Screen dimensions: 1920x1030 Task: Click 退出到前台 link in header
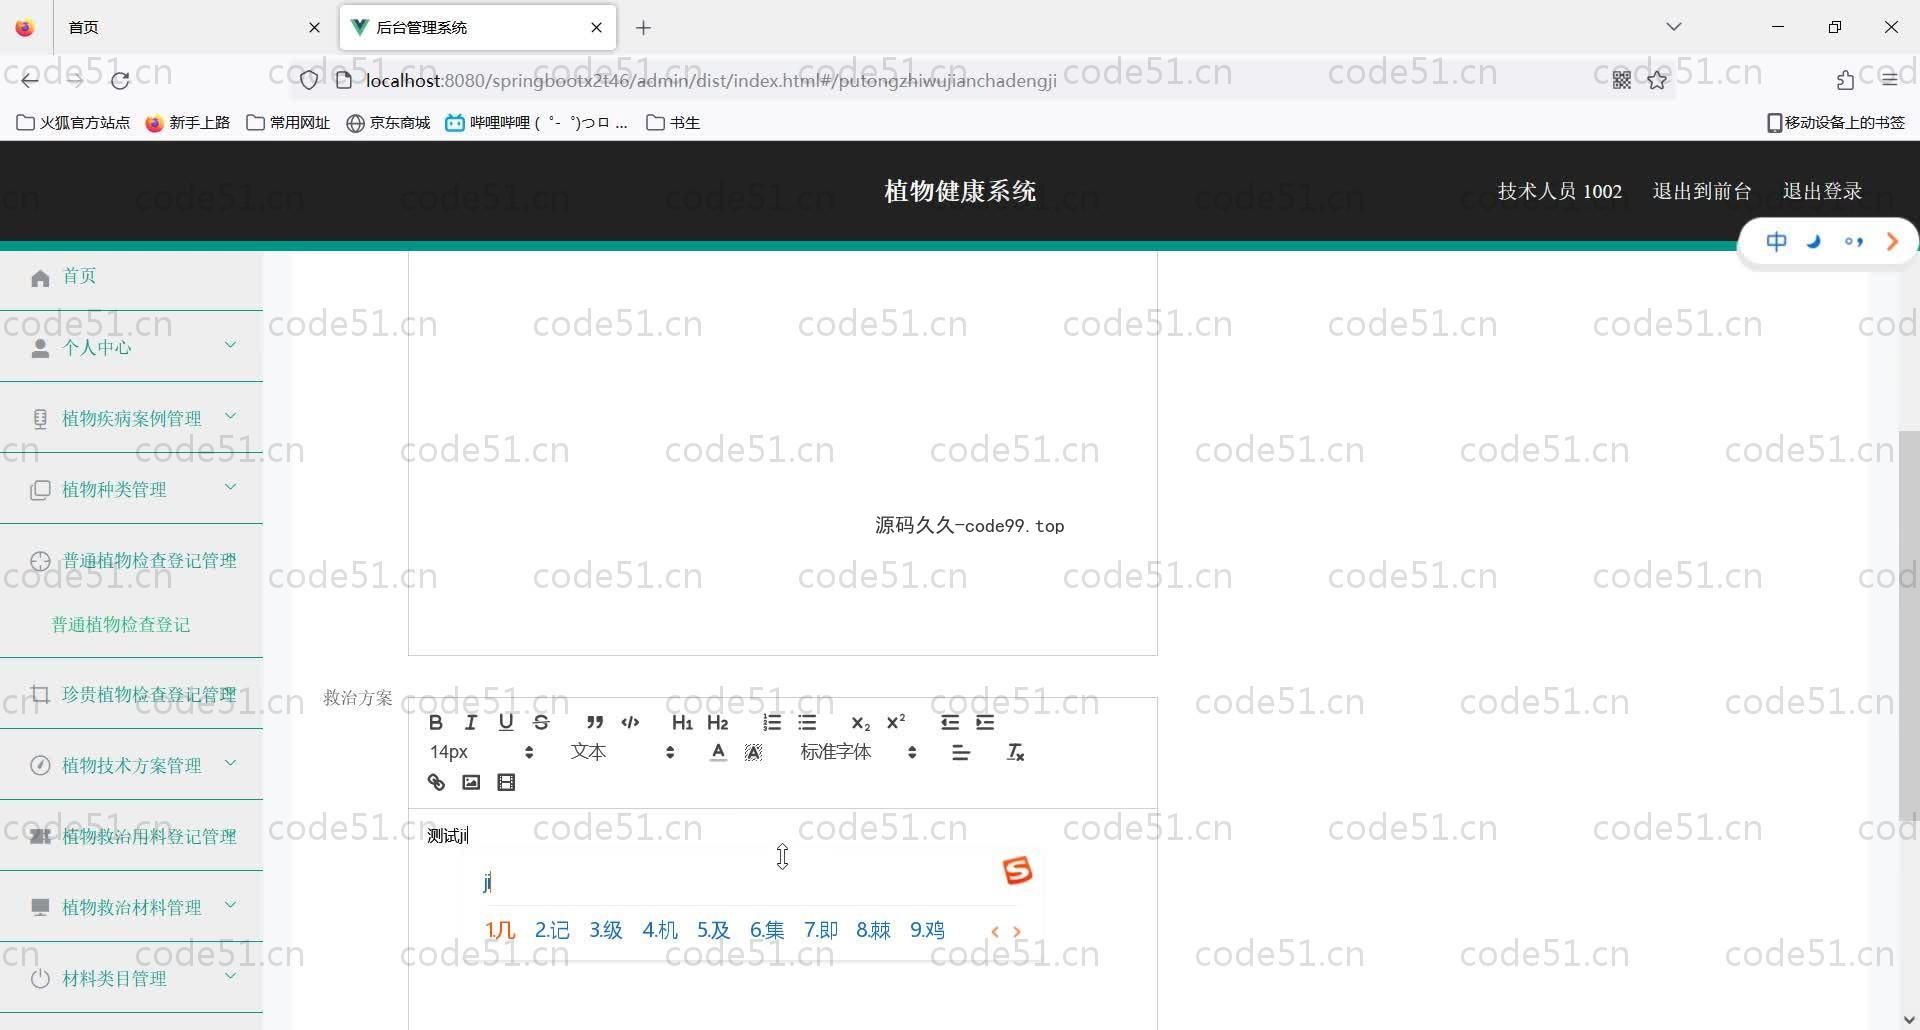pos(1702,191)
